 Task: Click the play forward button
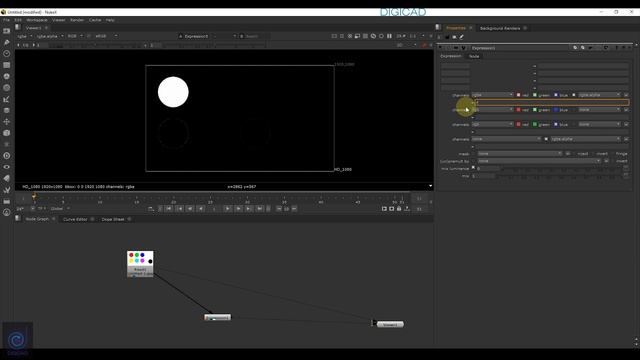pyautogui.click(x=228, y=209)
